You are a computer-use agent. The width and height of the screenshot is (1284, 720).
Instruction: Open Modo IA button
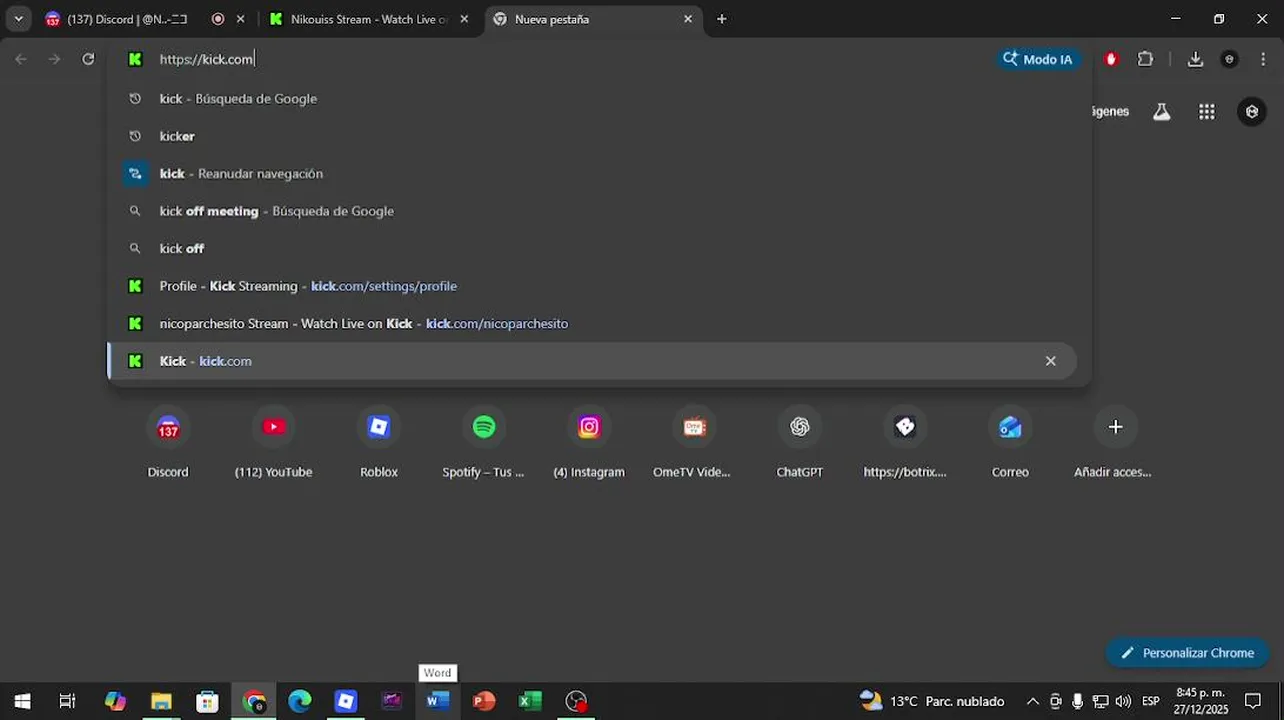tap(1038, 59)
